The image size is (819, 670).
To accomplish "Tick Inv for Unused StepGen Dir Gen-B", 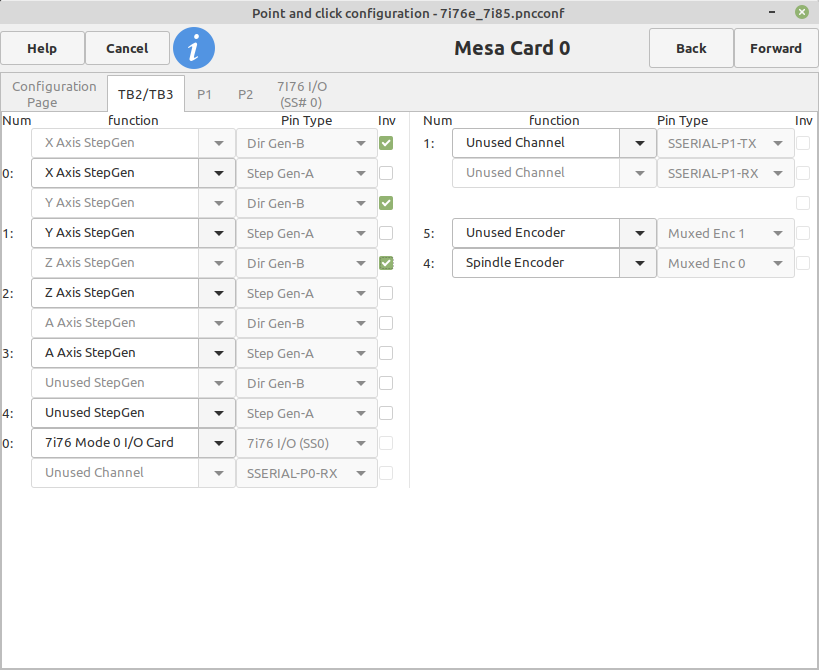I will [x=386, y=383].
